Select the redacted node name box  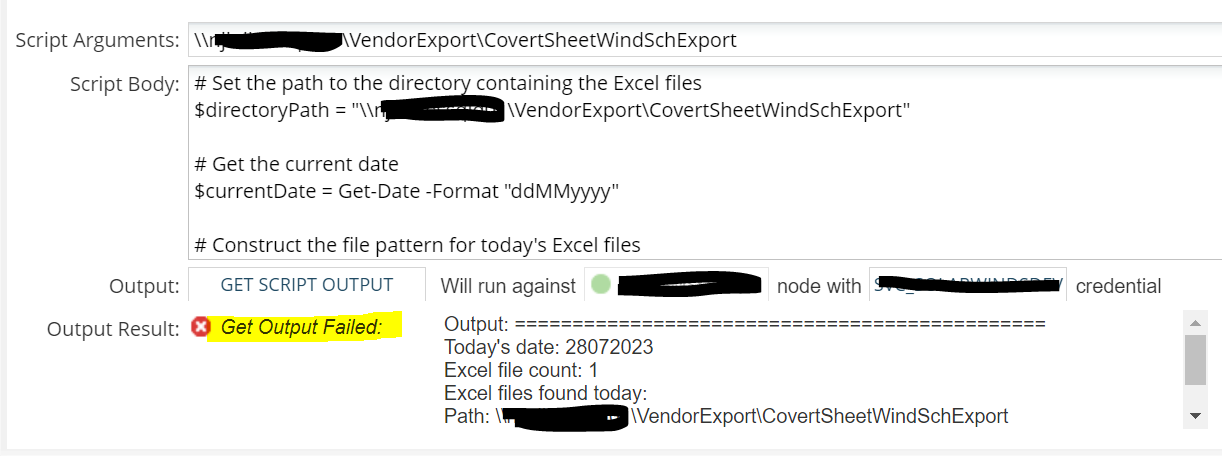(x=676, y=285)
